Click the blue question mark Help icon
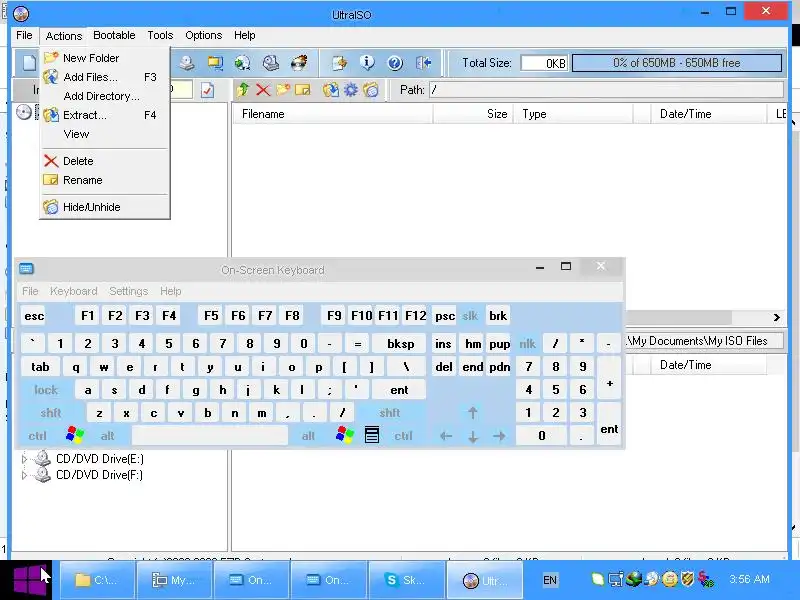 tap(395, 63)
